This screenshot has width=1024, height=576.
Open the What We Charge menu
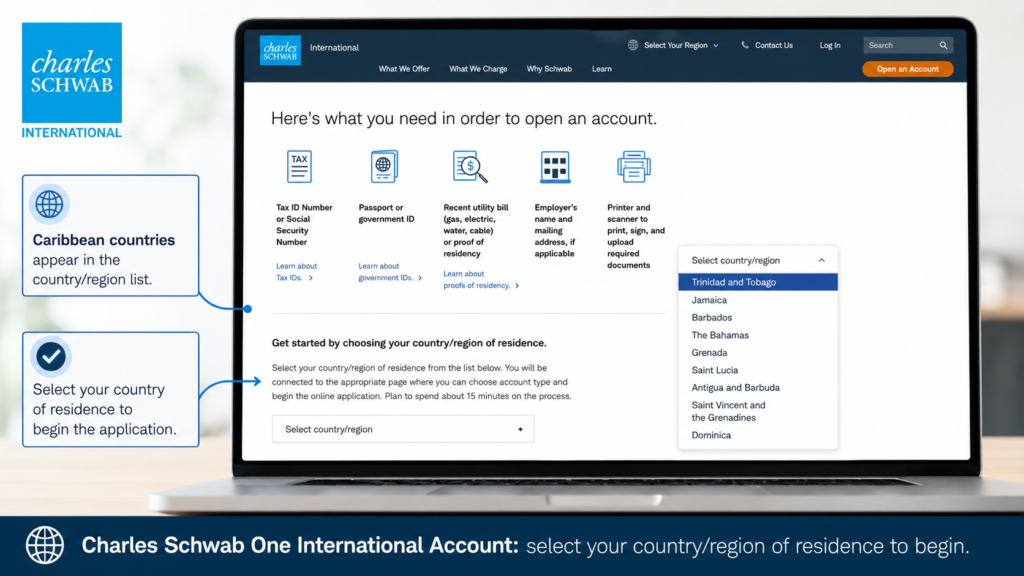tap(478, 69)
